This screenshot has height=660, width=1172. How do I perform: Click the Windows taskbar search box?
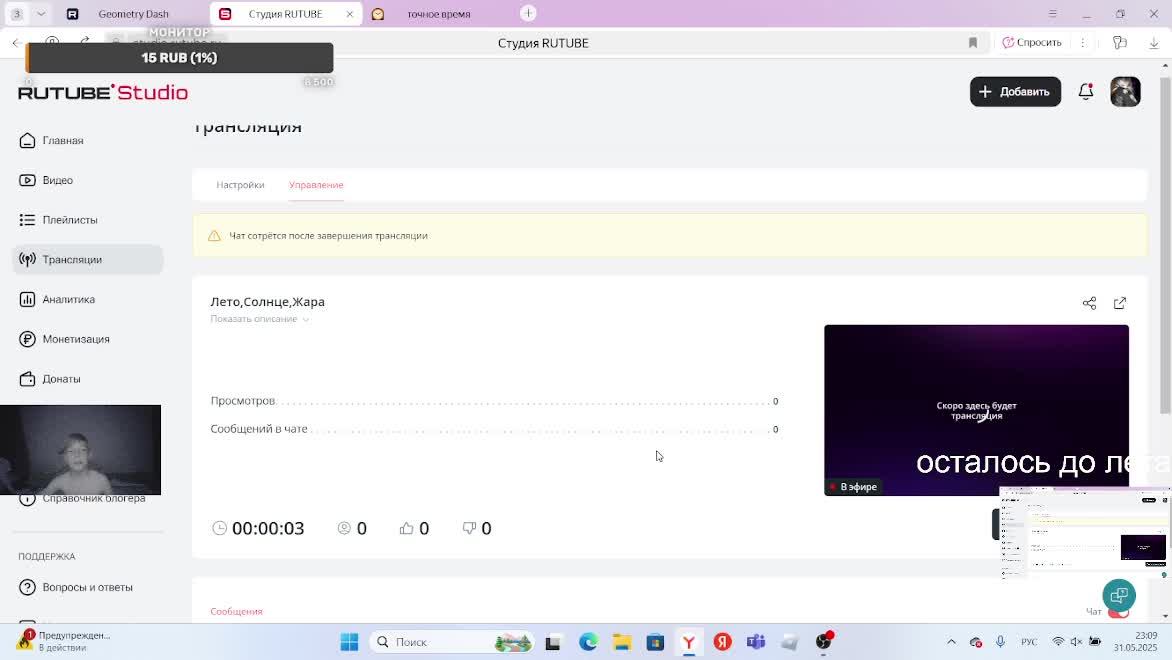[x=451, y=642]
